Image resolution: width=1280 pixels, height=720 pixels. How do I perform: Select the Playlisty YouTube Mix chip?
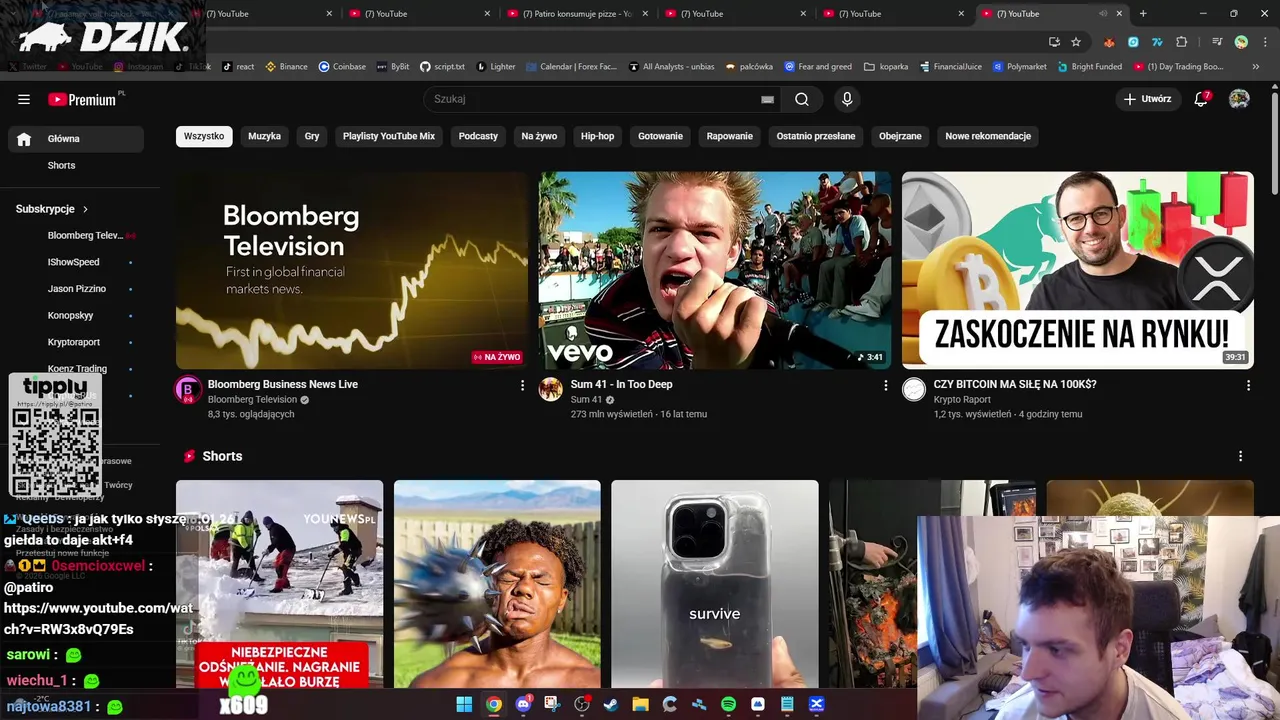389,136
